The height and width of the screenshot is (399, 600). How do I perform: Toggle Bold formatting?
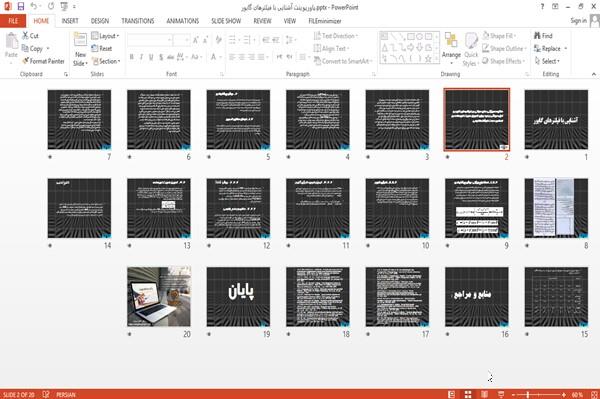pyautogui.click(x=131, y=57)
